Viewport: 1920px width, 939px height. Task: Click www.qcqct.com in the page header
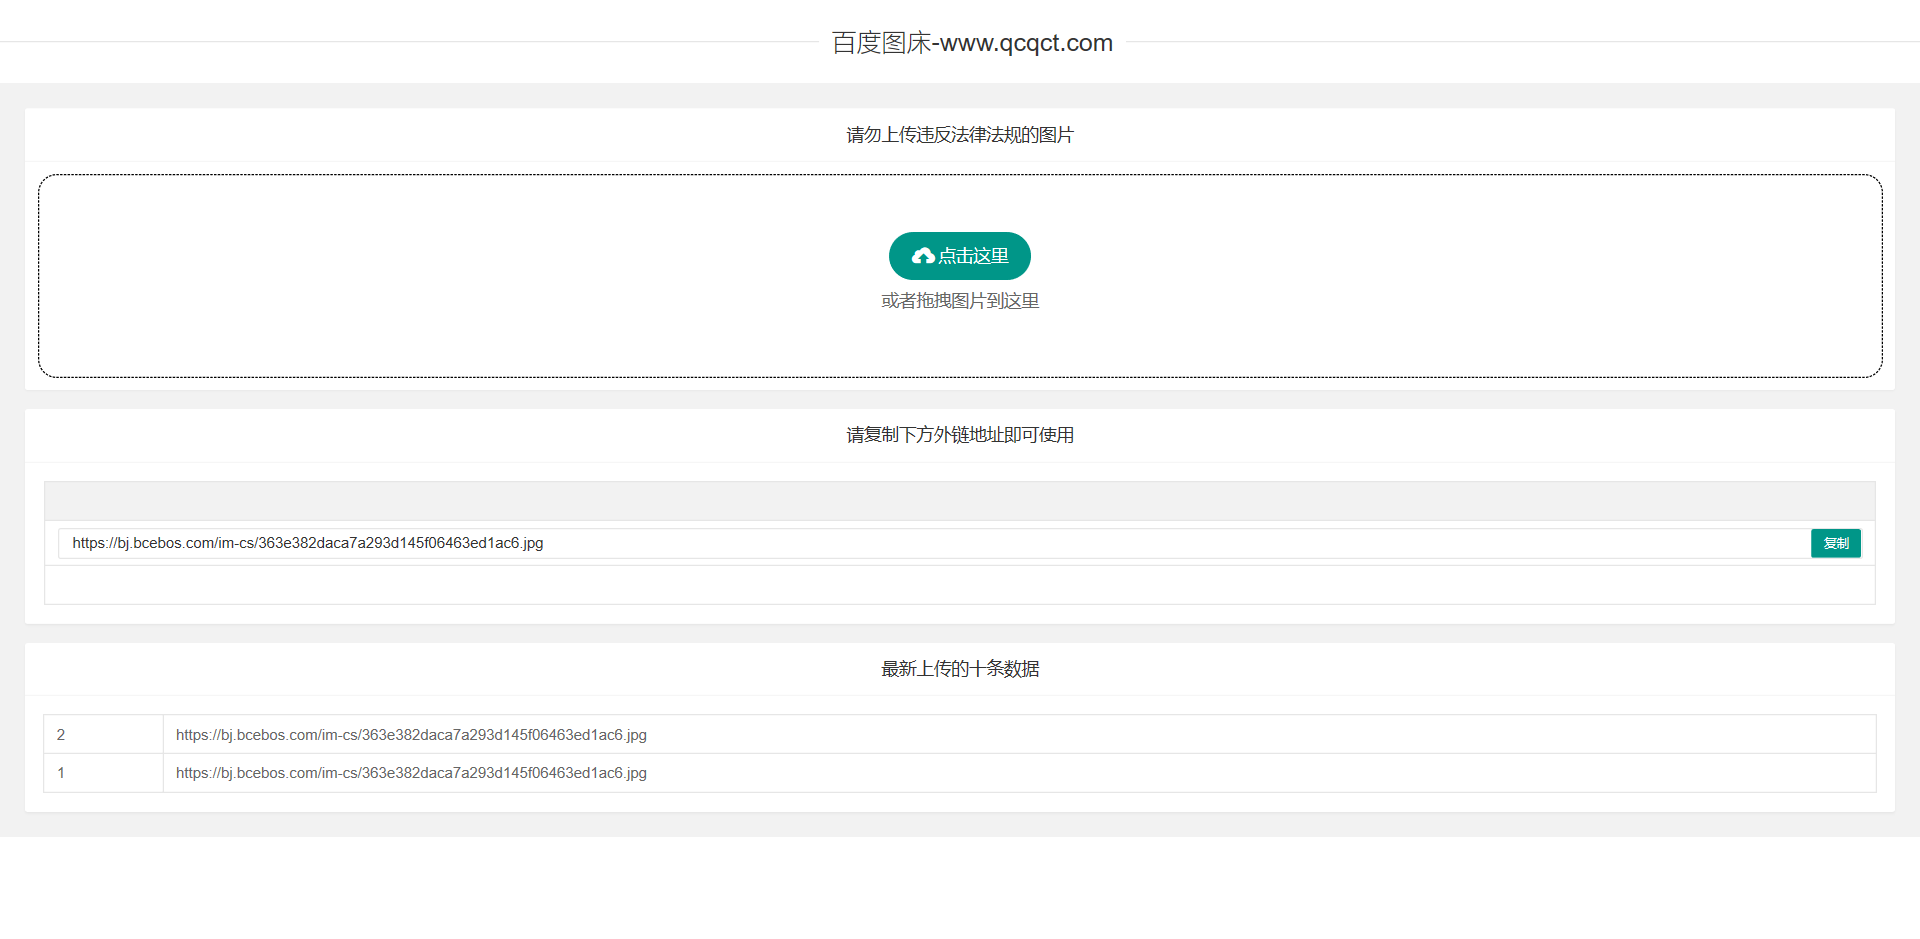click(x=1026, y=43)
